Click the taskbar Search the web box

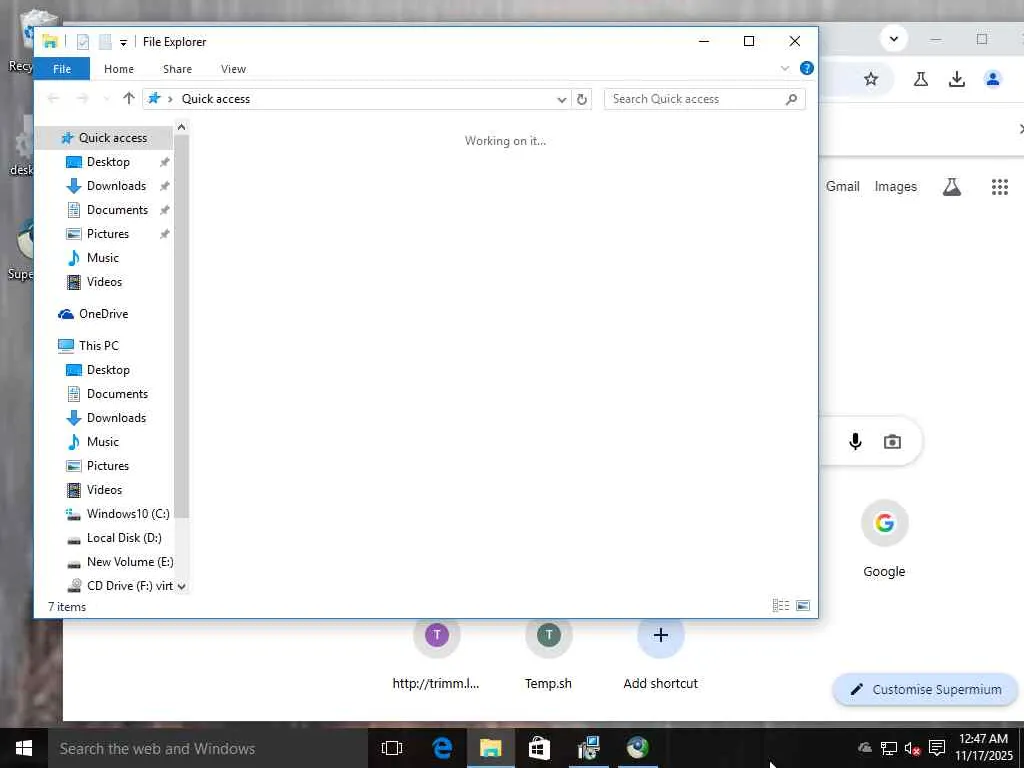pyautogui.click(x=208, y=748)
